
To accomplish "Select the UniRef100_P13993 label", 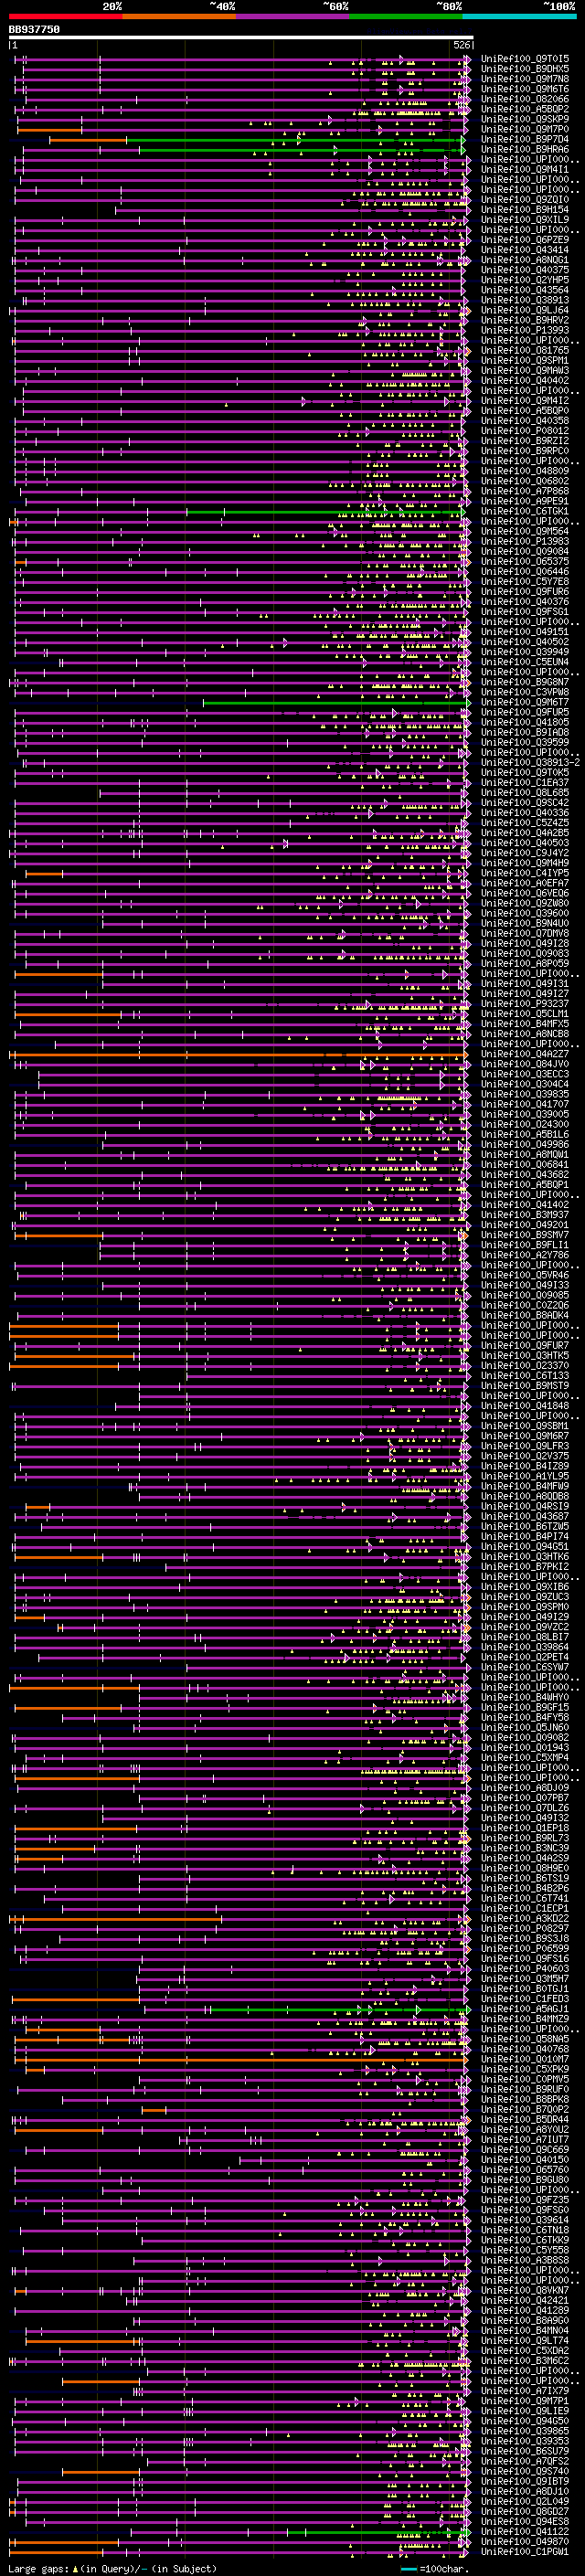I will (x=525, y=330).
